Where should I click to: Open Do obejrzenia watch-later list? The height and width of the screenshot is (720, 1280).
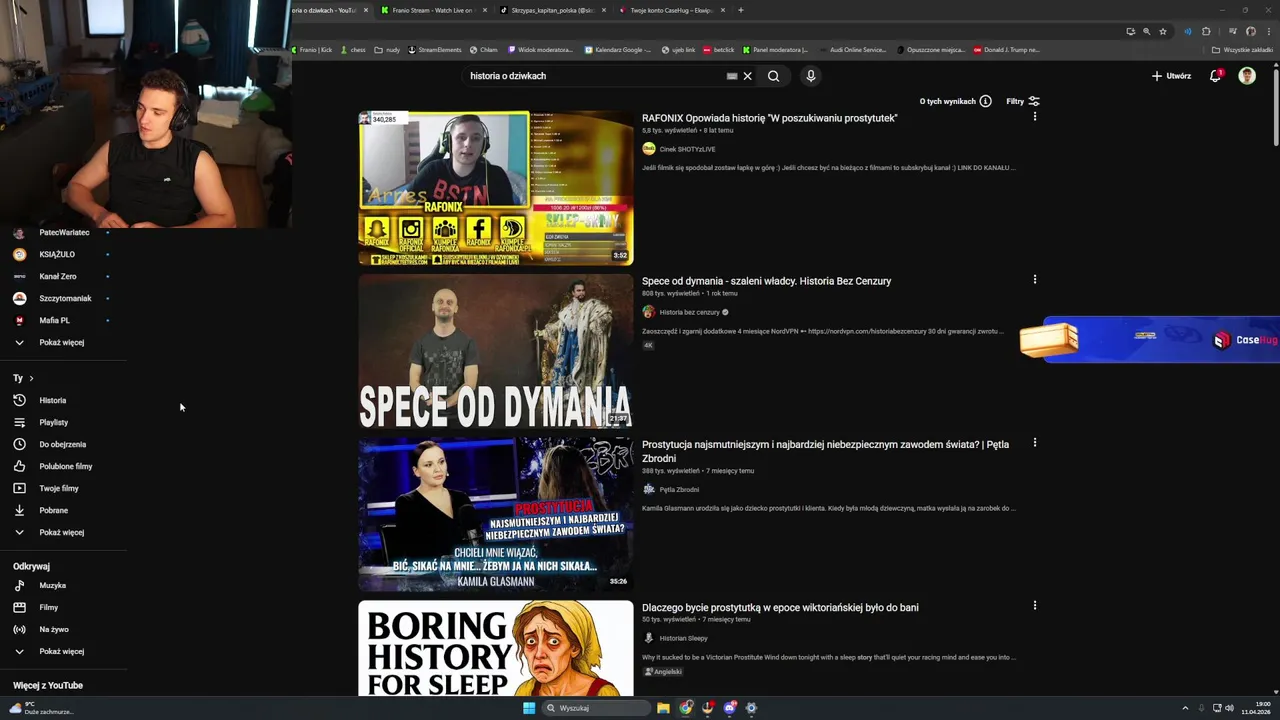(x=62, y=444)
